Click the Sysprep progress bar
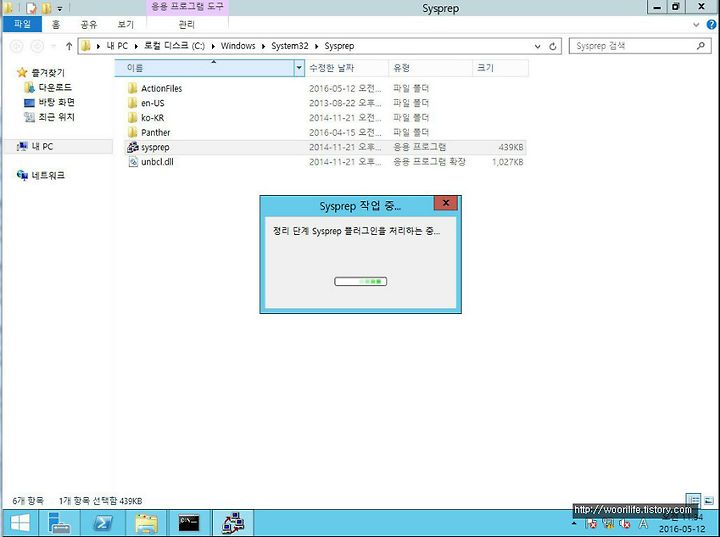 pyautogui.click(x=360, y=281)
